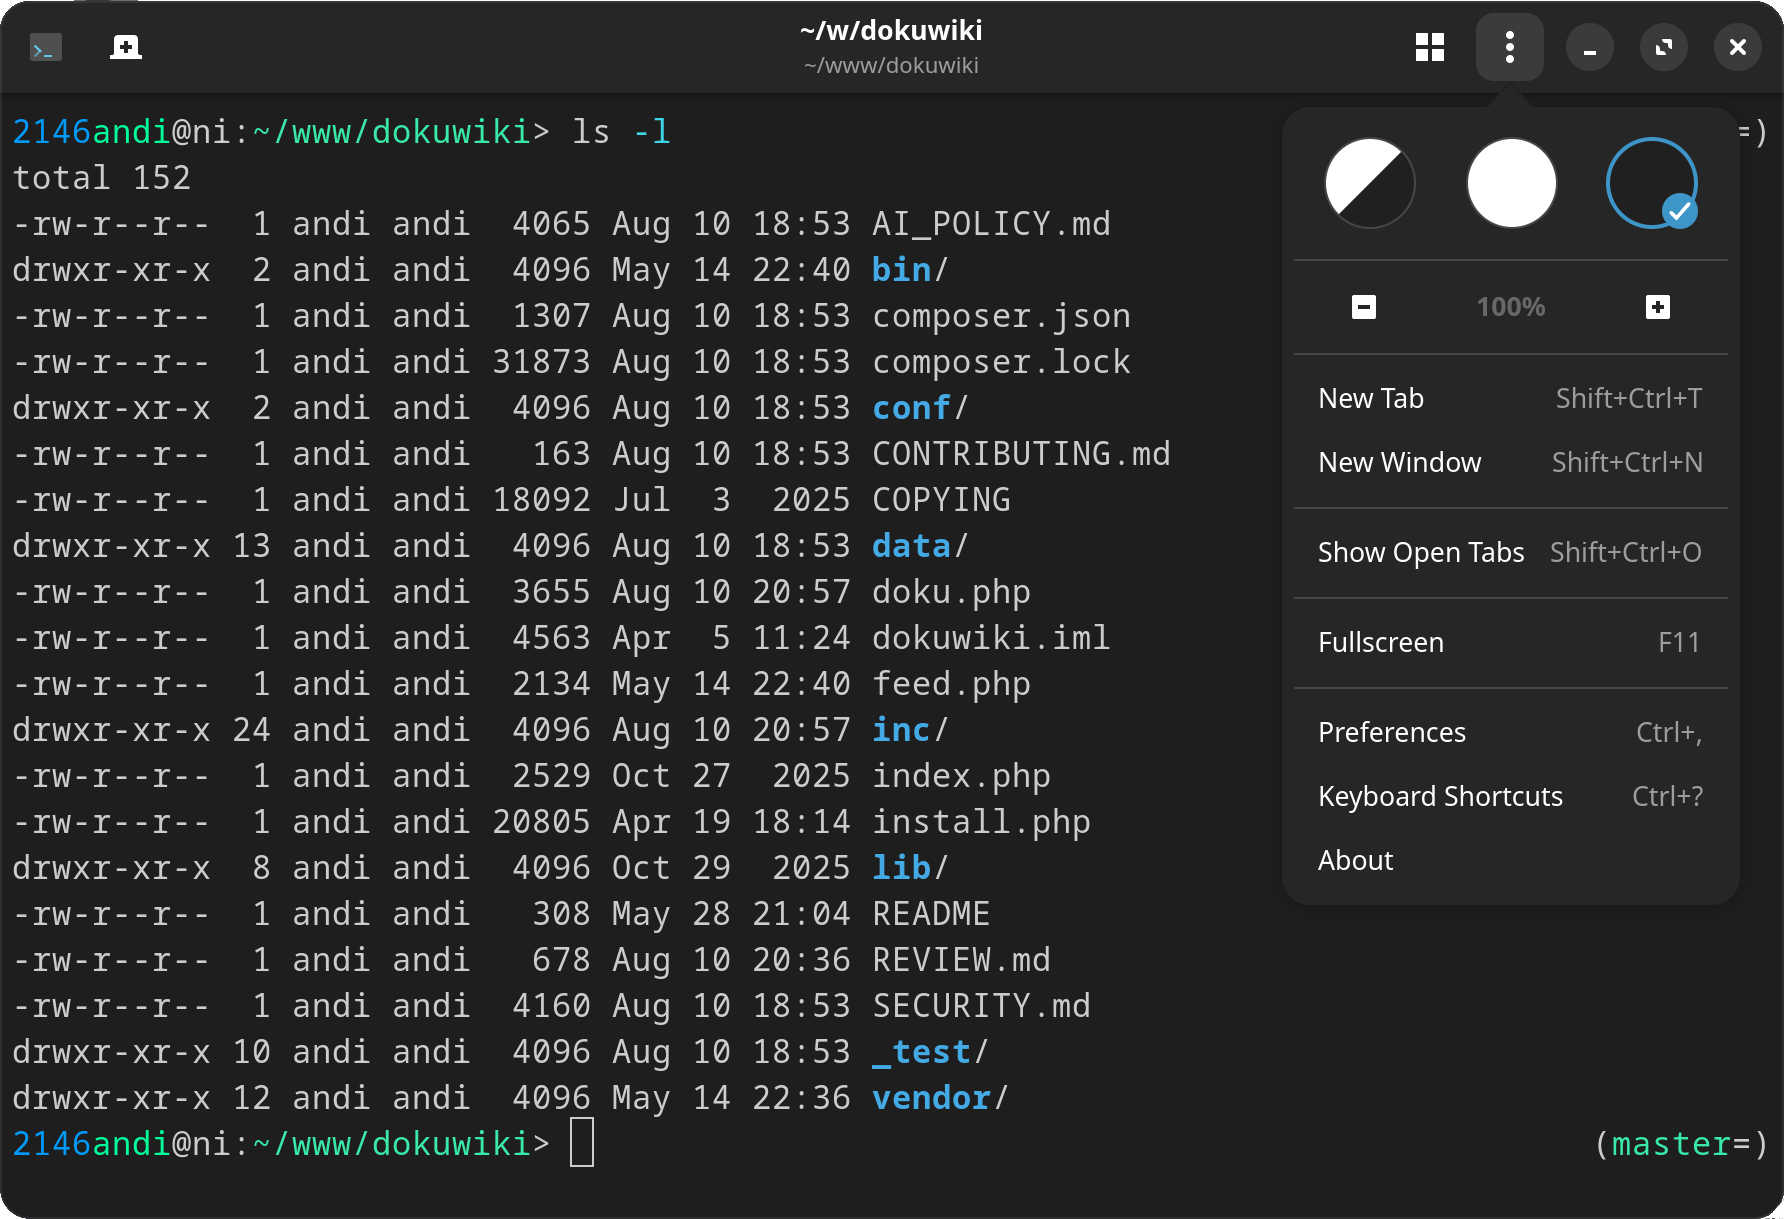This screenshot has width=1784, height=1219.
Task: Click the window title ~/w/dokuwiki
Action: tap(891, 31)
